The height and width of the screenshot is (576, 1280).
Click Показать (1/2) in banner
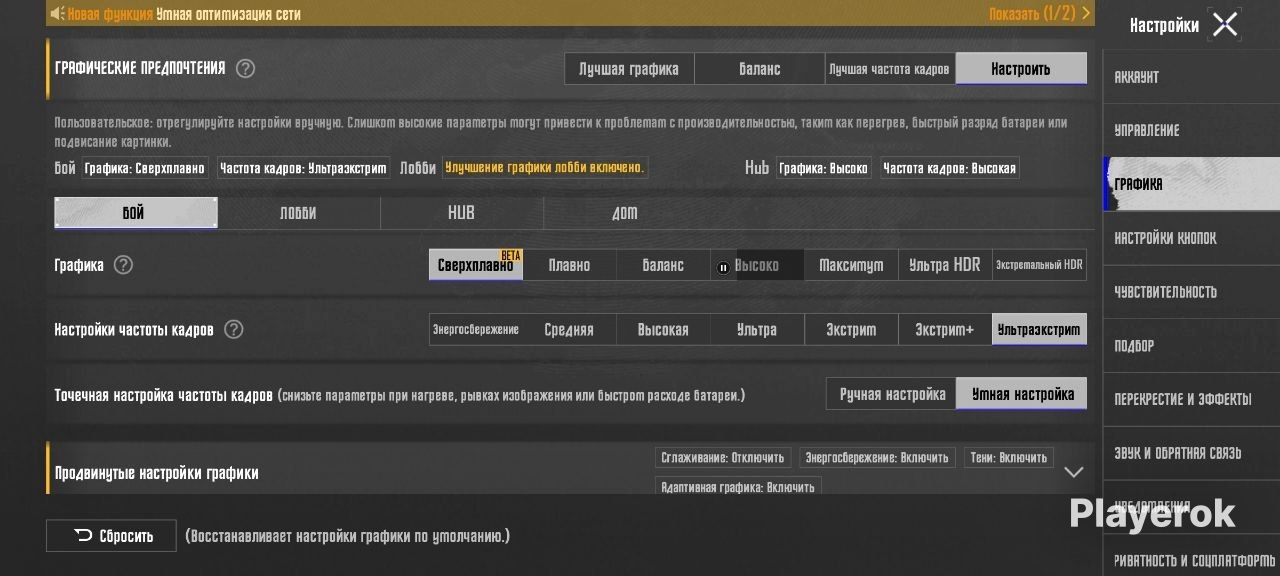(x=1032, y=14)
